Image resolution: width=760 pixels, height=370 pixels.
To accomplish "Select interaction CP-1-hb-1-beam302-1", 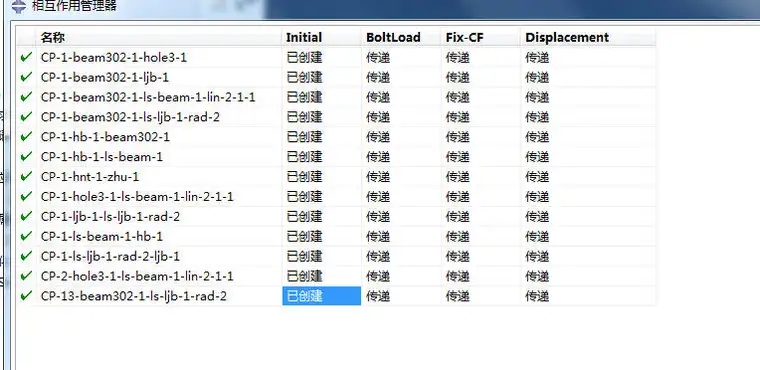I will click(106, 137).
